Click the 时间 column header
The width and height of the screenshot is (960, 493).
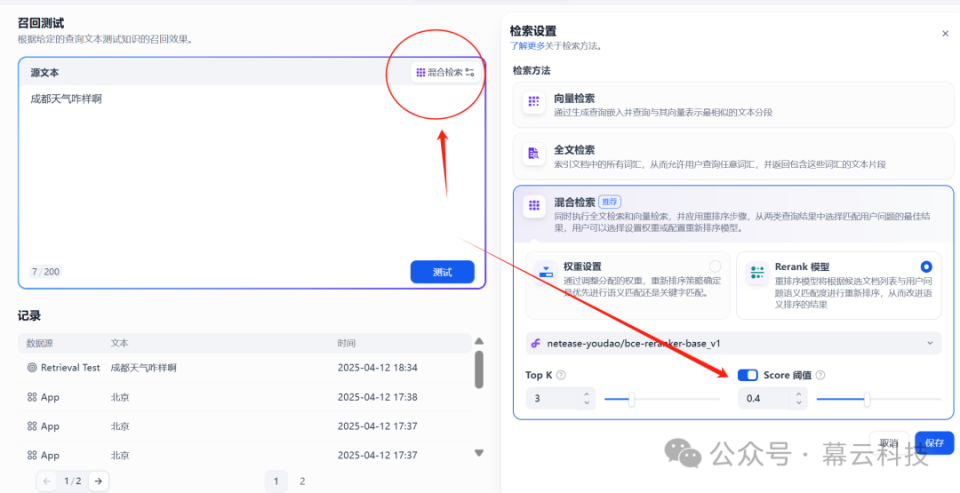click(x=346, y=343)
